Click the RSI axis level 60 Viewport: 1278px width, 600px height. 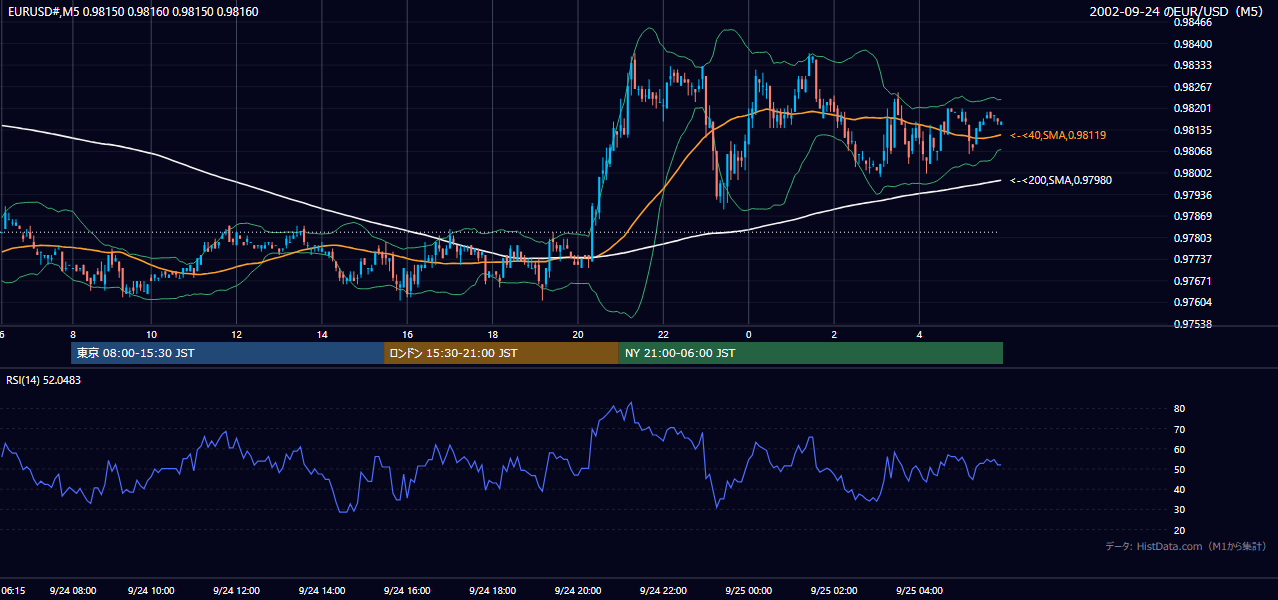coord(1180,449)
